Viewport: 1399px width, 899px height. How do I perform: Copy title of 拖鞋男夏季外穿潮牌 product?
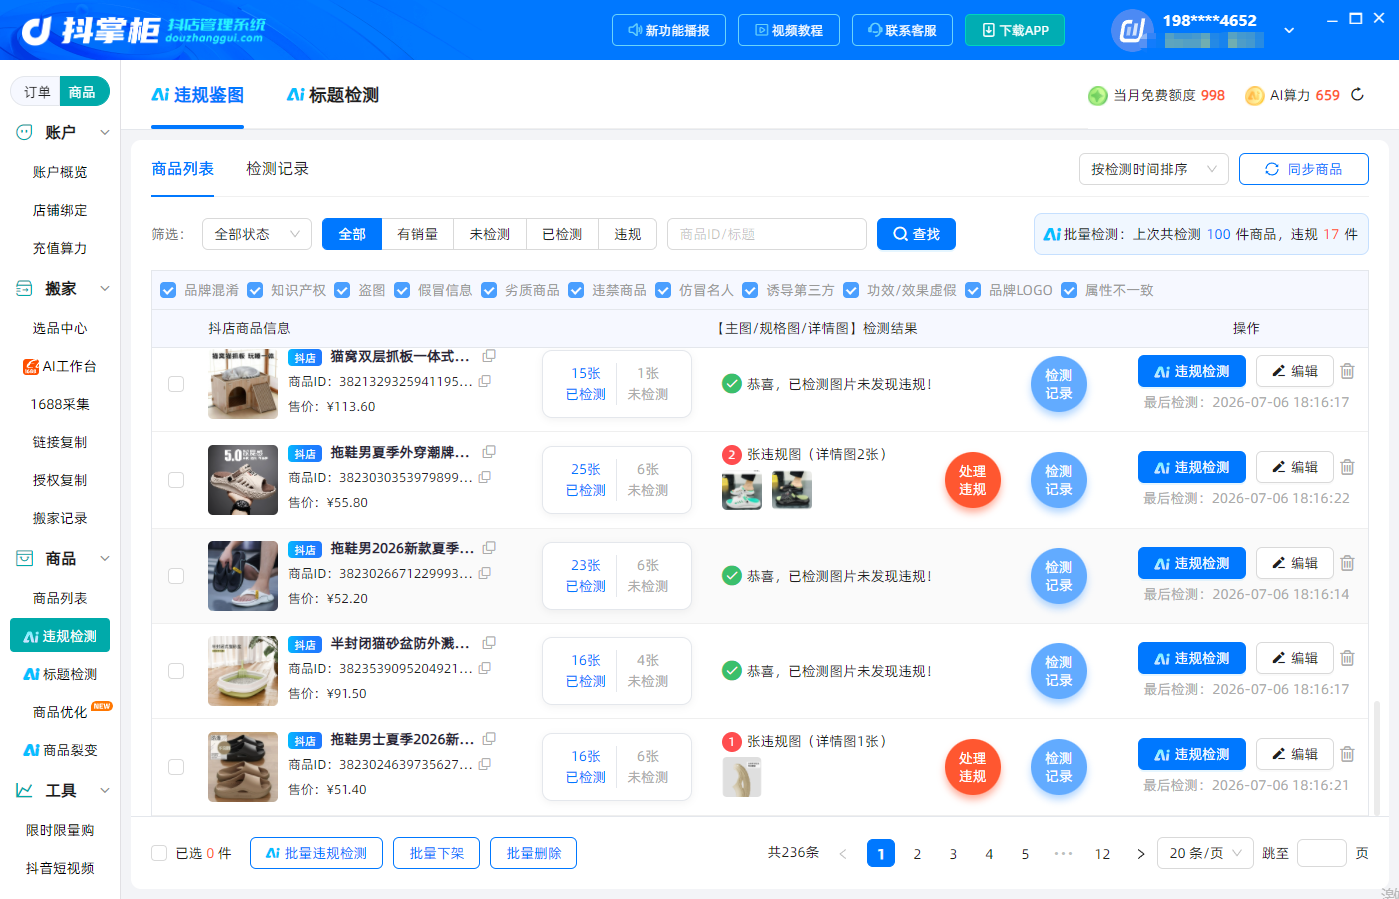tap(489, 452)
